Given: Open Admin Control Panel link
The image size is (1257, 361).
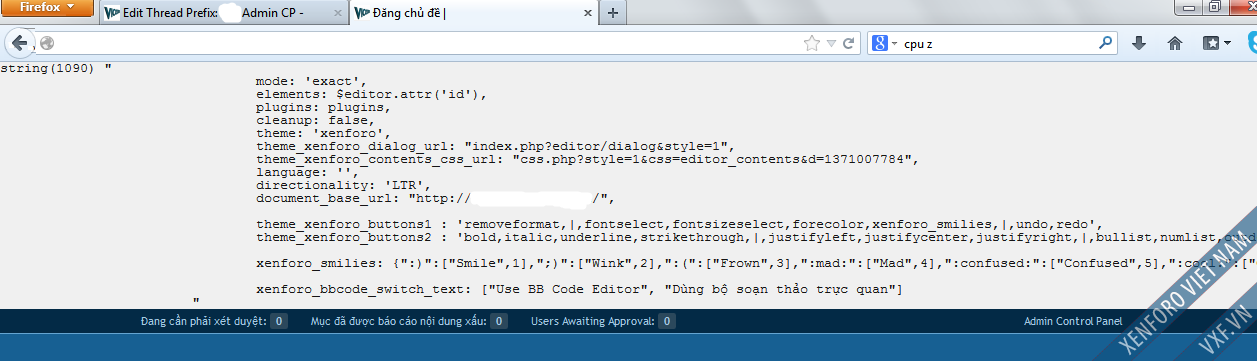Looking at the screenshot, I should point(1073,322).
